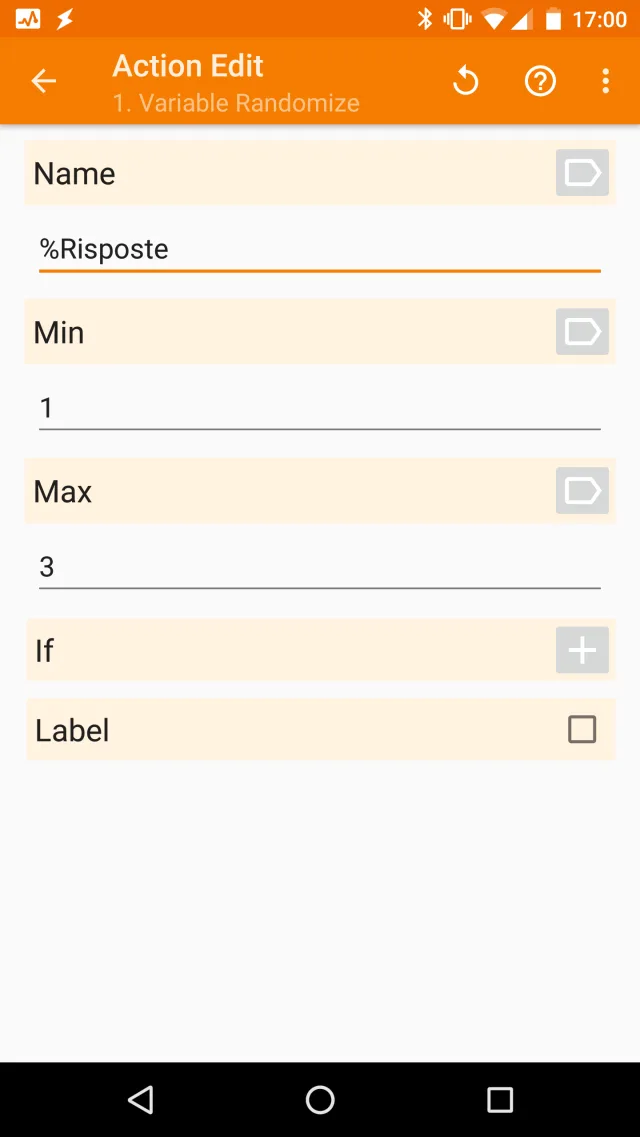Open the help for Variable Randomize
The height and width of the screenshot is (1137, 640).
tap(540, 81)
